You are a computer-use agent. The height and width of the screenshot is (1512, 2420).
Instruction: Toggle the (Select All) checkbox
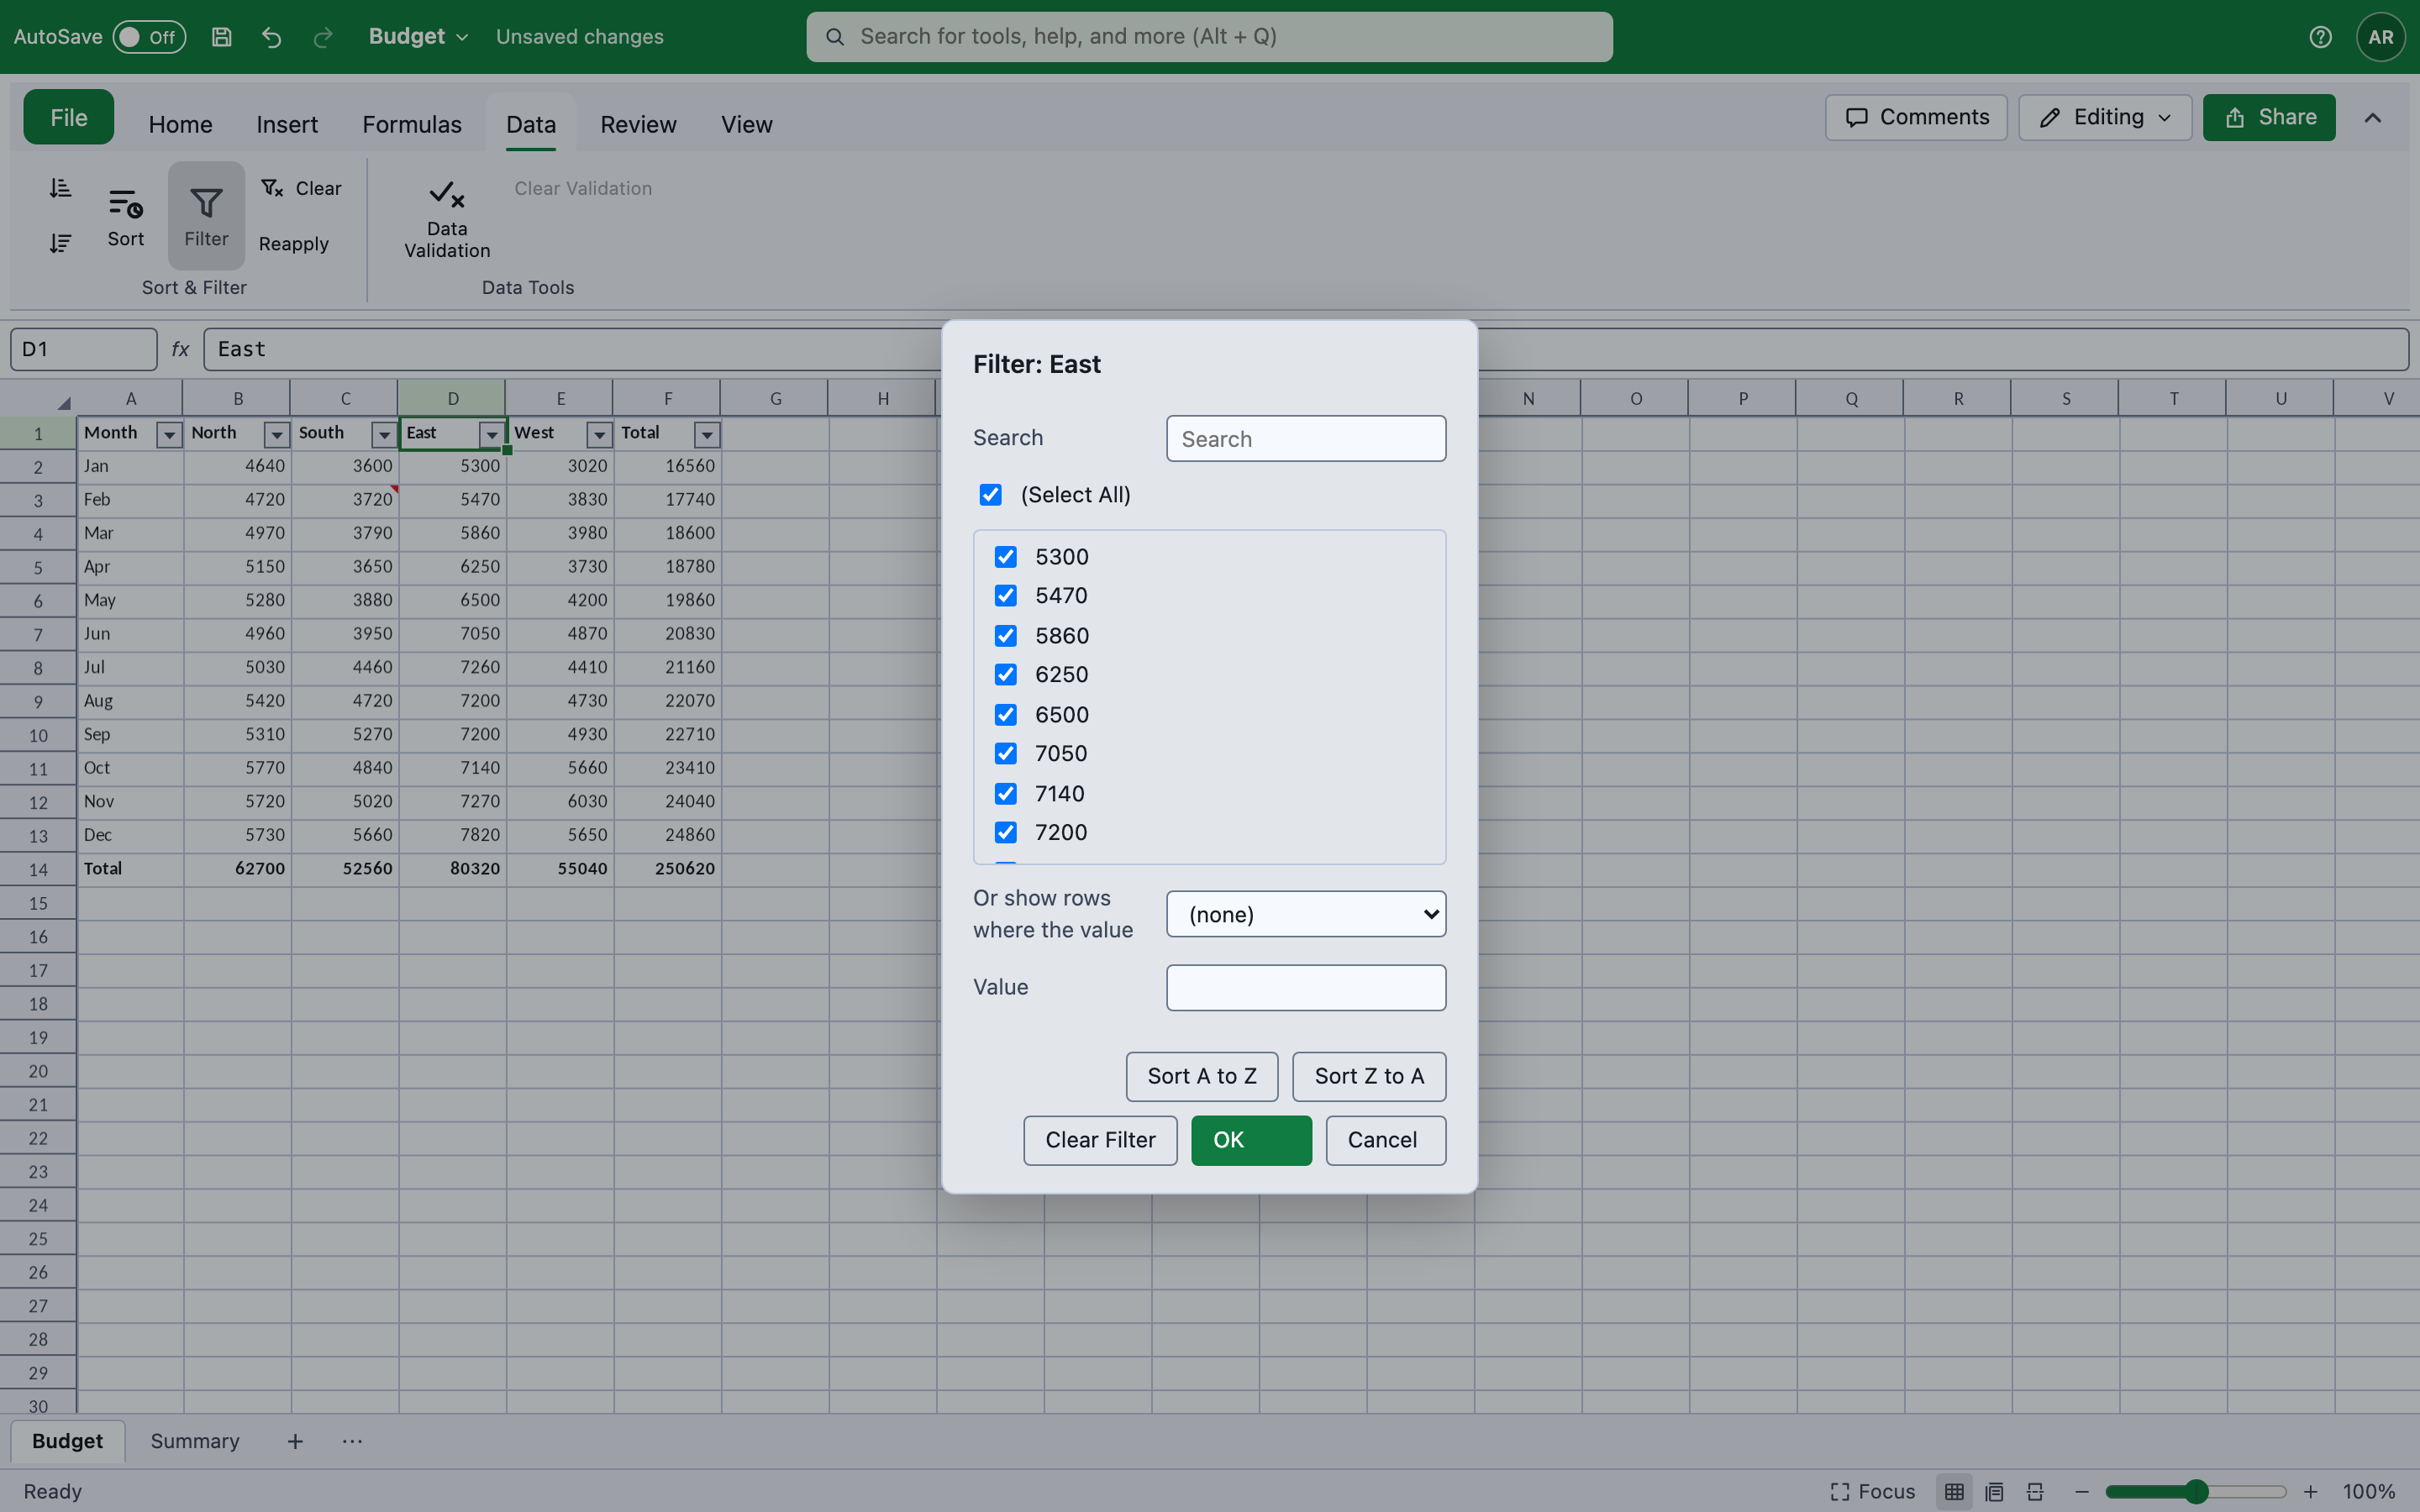coord(990,495)
